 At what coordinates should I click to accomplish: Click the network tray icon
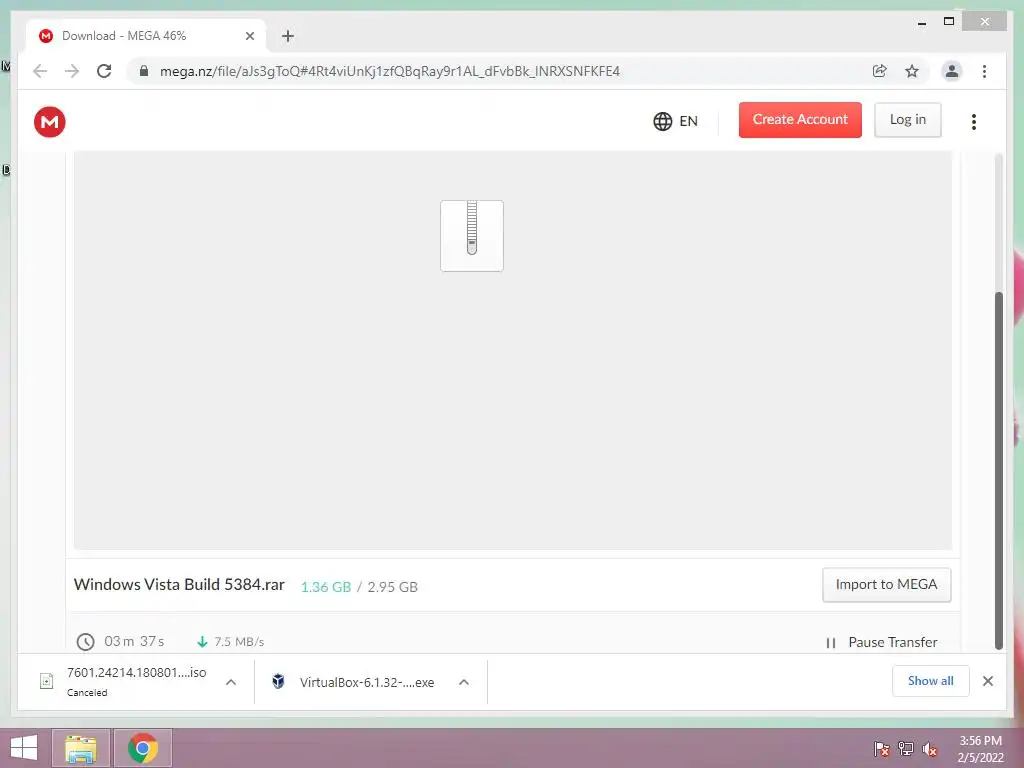(906, 749)
